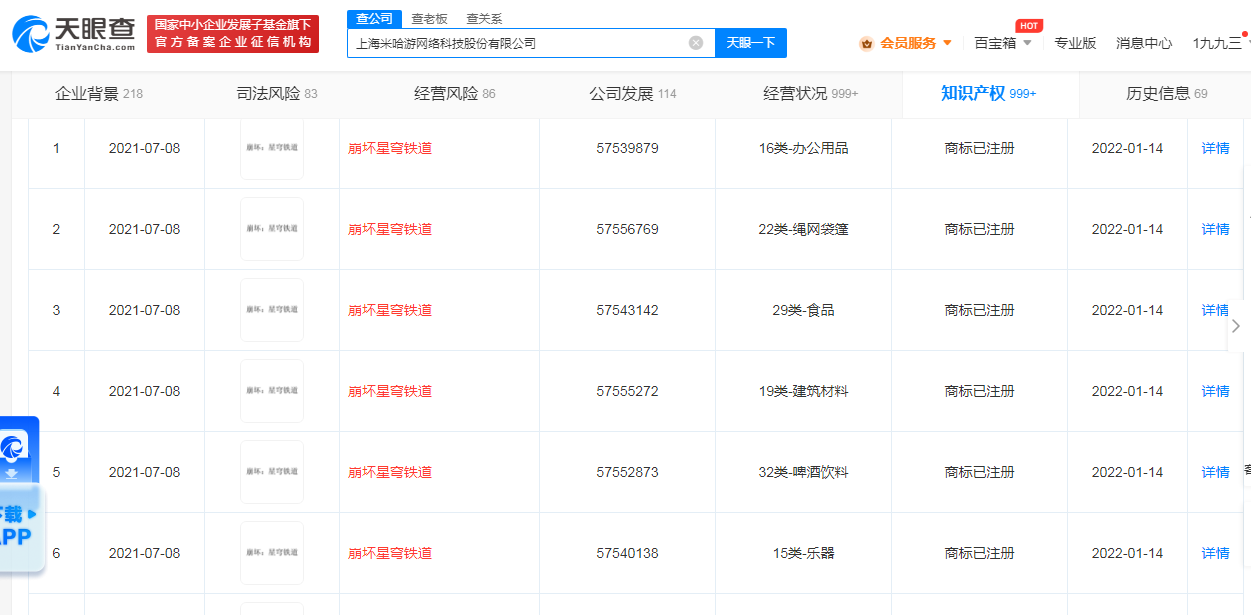Screen dimensions: 1251x615
Task: Click the 15类-乐器 cell
Action: (x=803, y=553)
